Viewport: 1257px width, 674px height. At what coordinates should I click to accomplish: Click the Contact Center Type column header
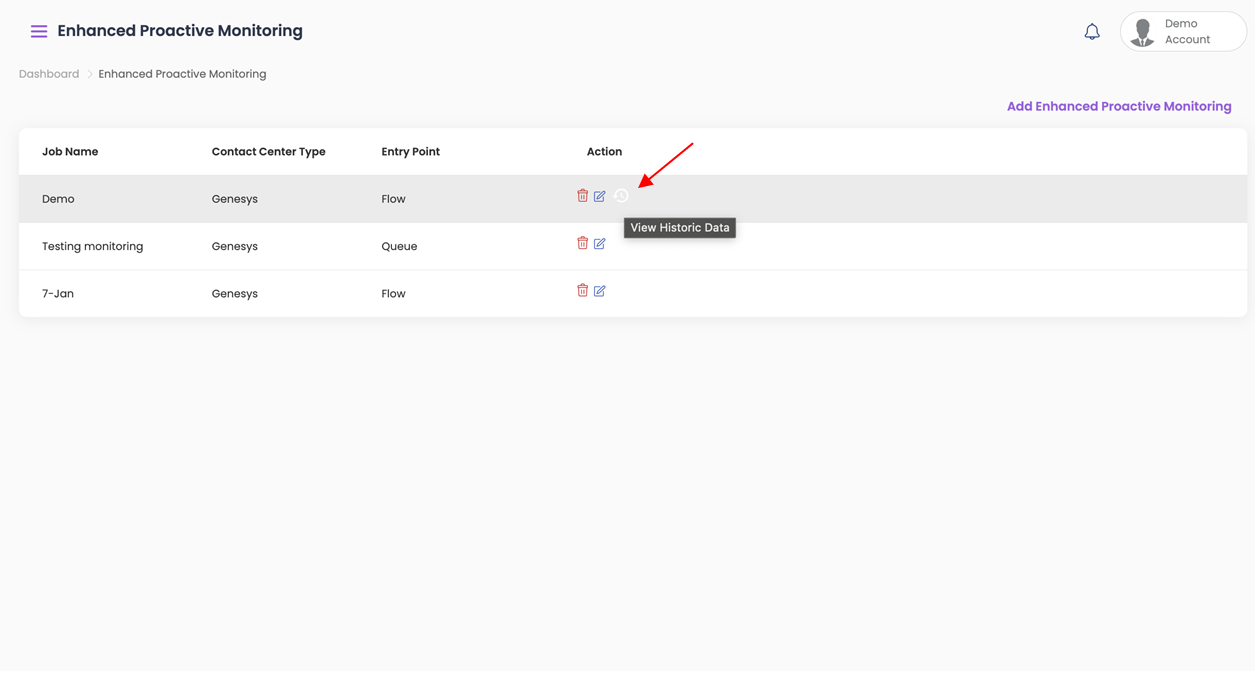pyautogui.click(x=268, y=152)
